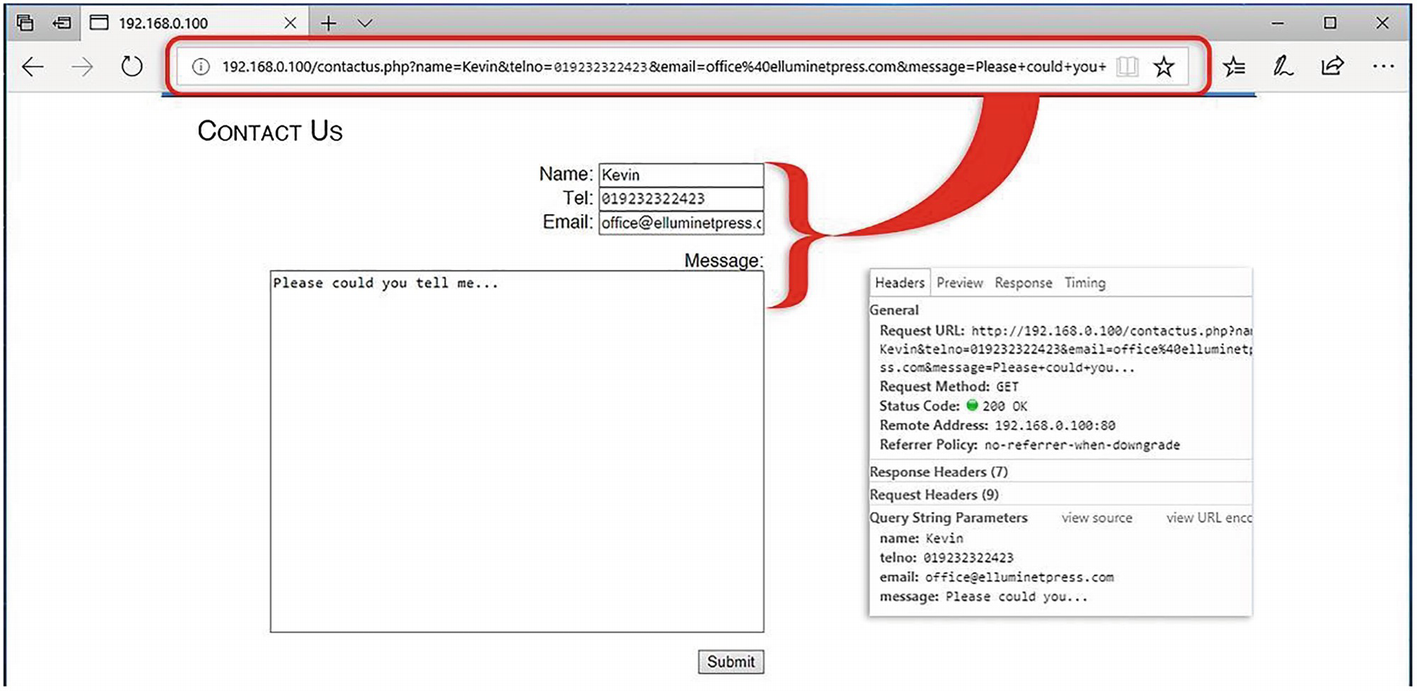
Task: Click the Refresh page icon
Action: click(x=132, y=67)
